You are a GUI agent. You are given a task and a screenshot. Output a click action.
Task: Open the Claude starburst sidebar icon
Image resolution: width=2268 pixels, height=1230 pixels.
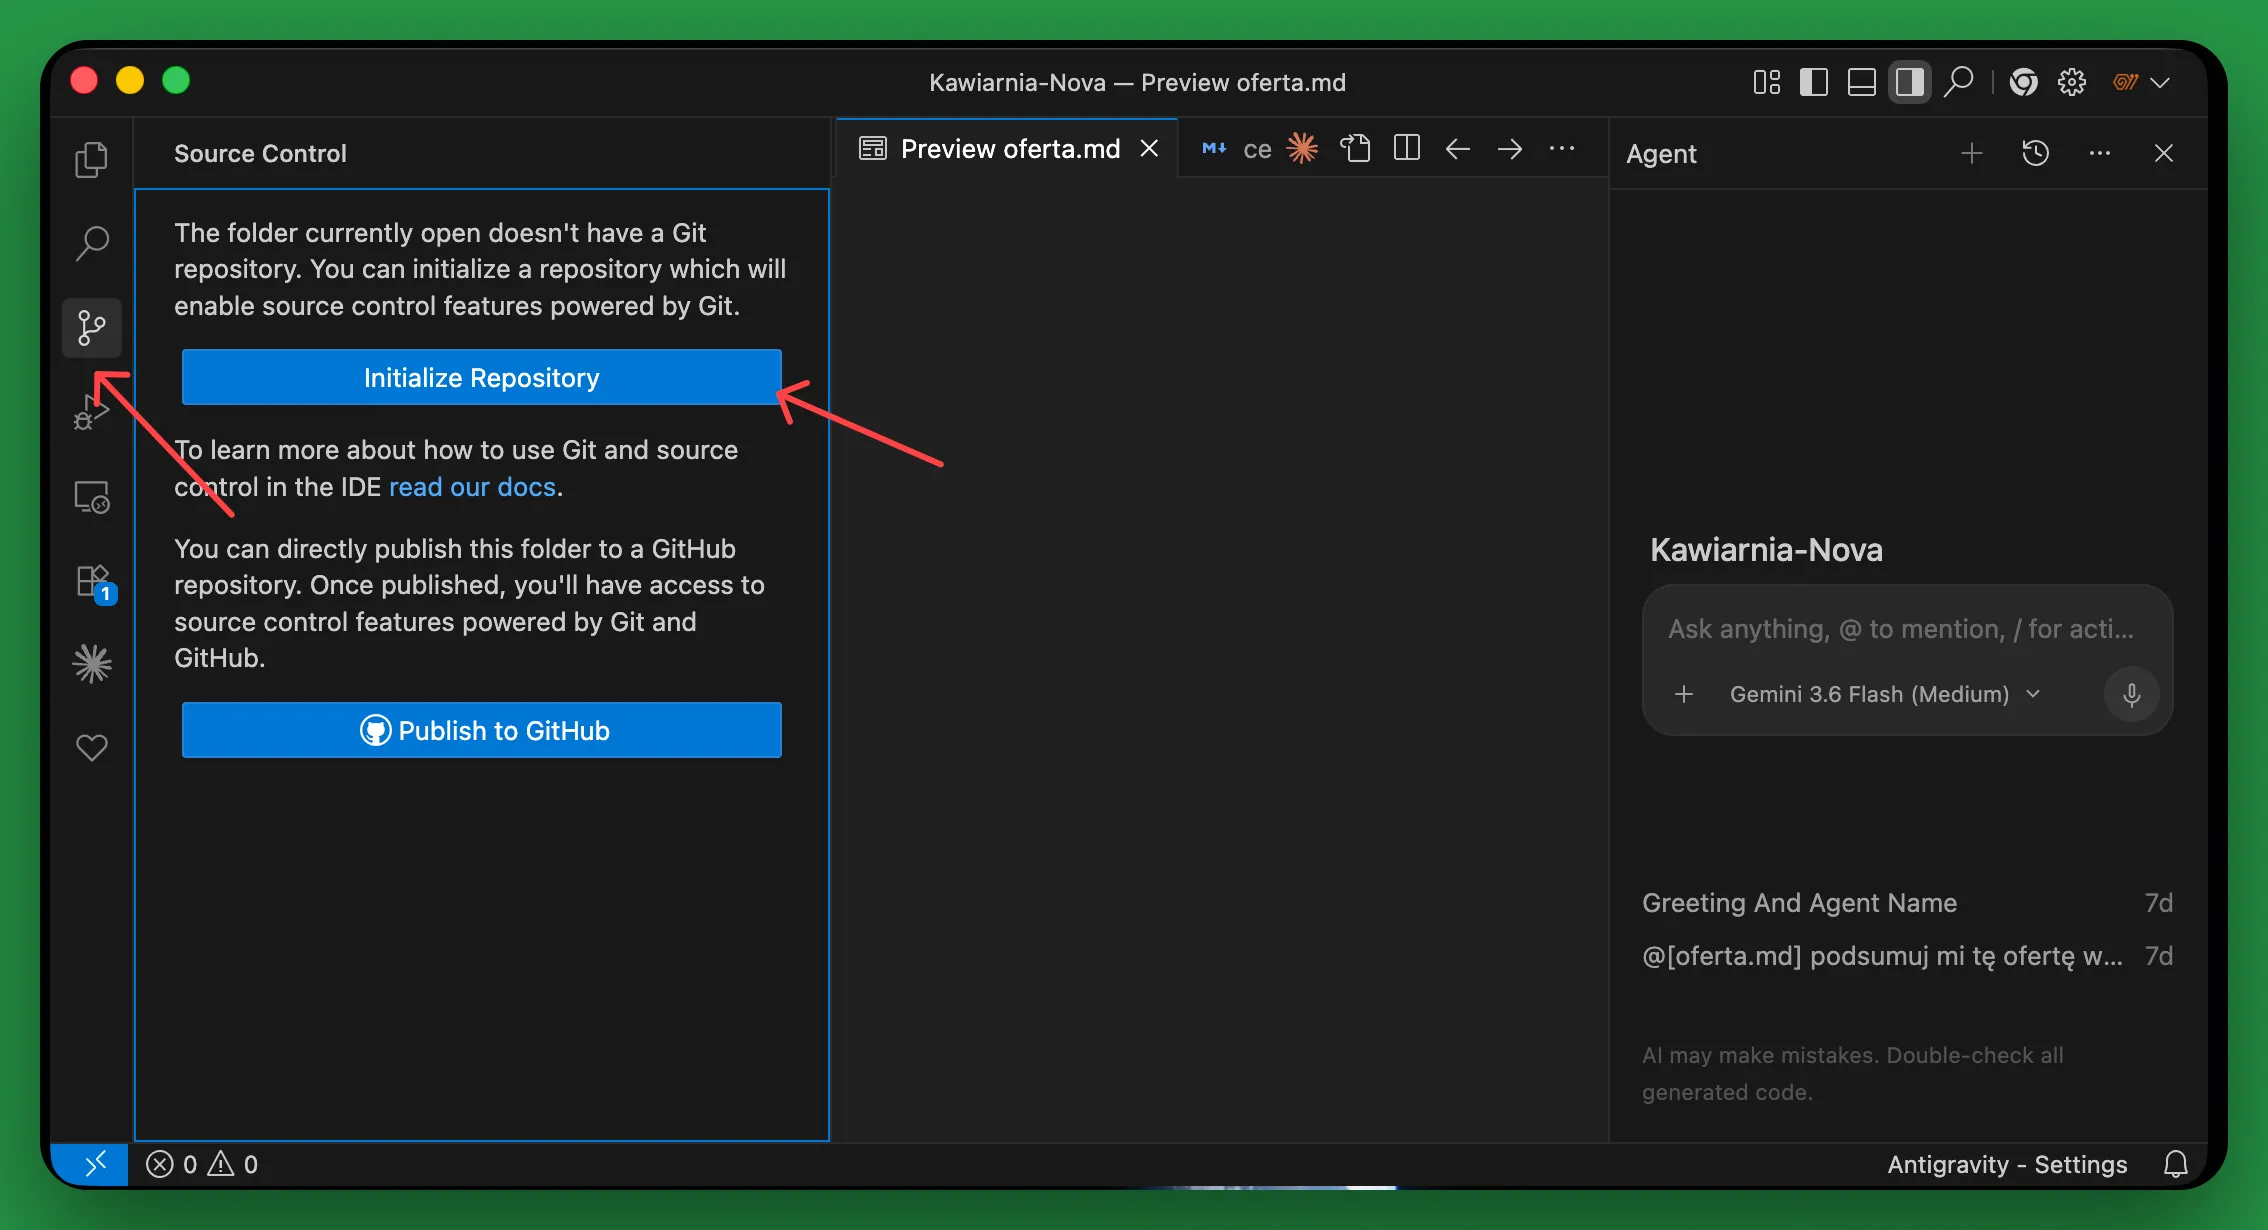(x=92, y=664)
